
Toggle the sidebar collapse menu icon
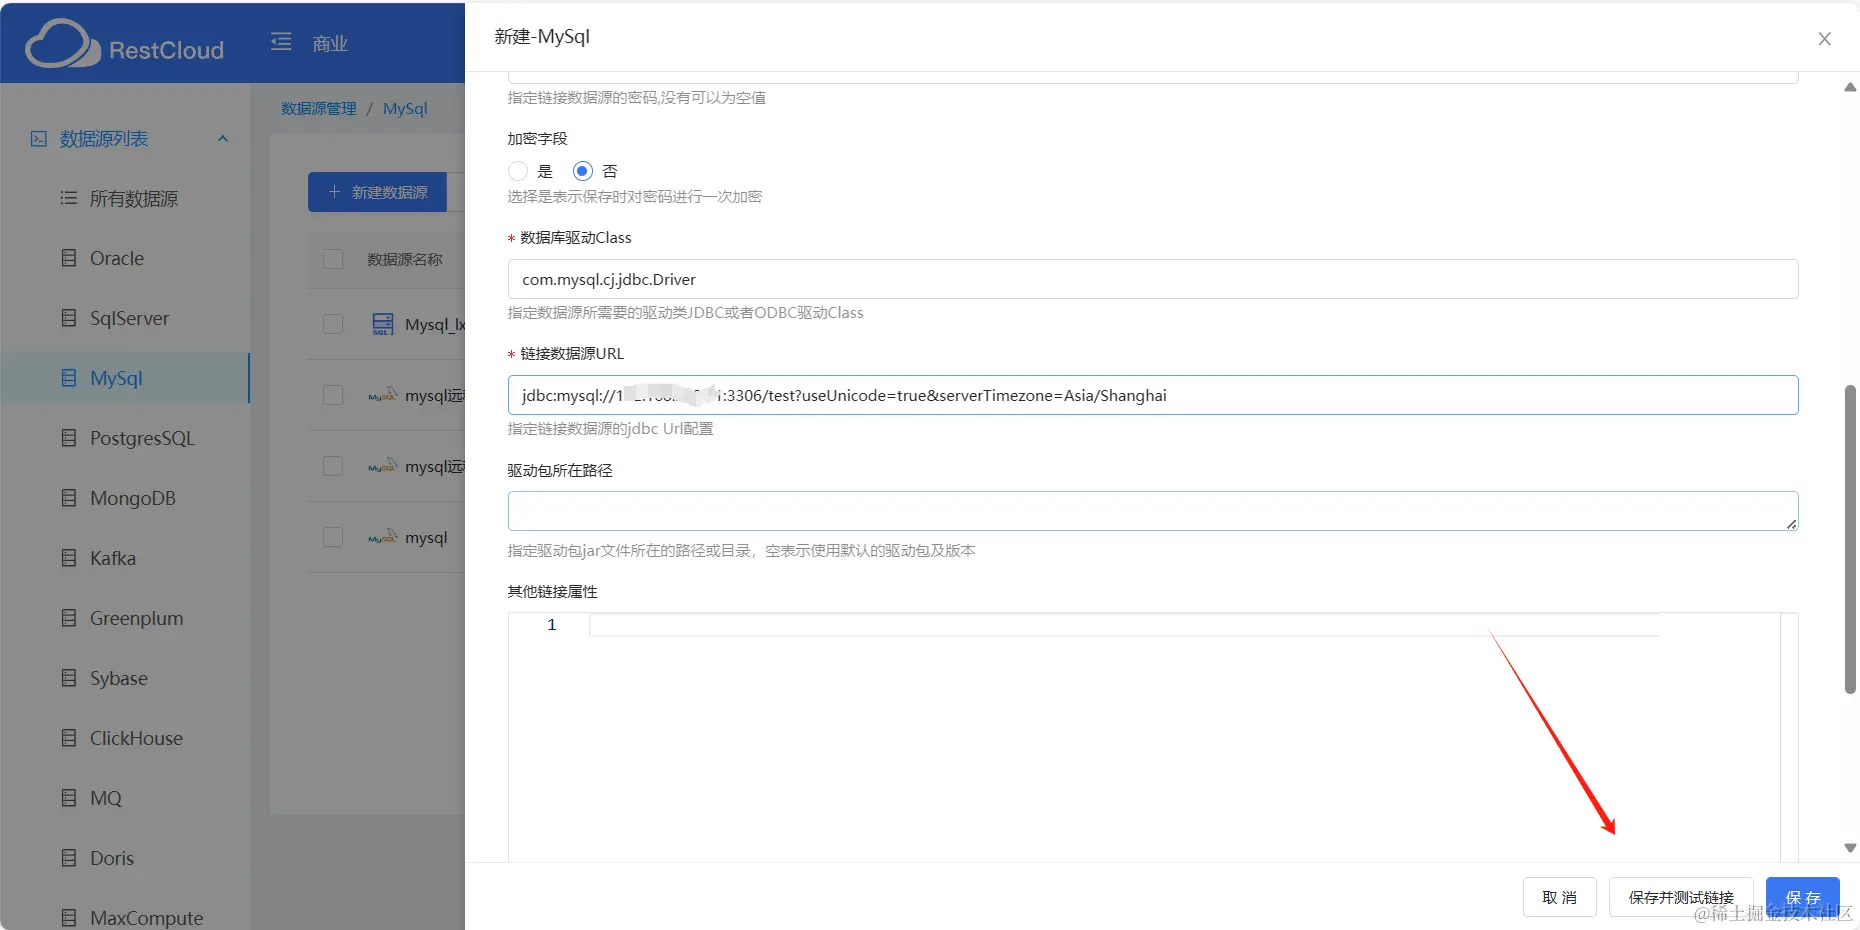[281, 42]
